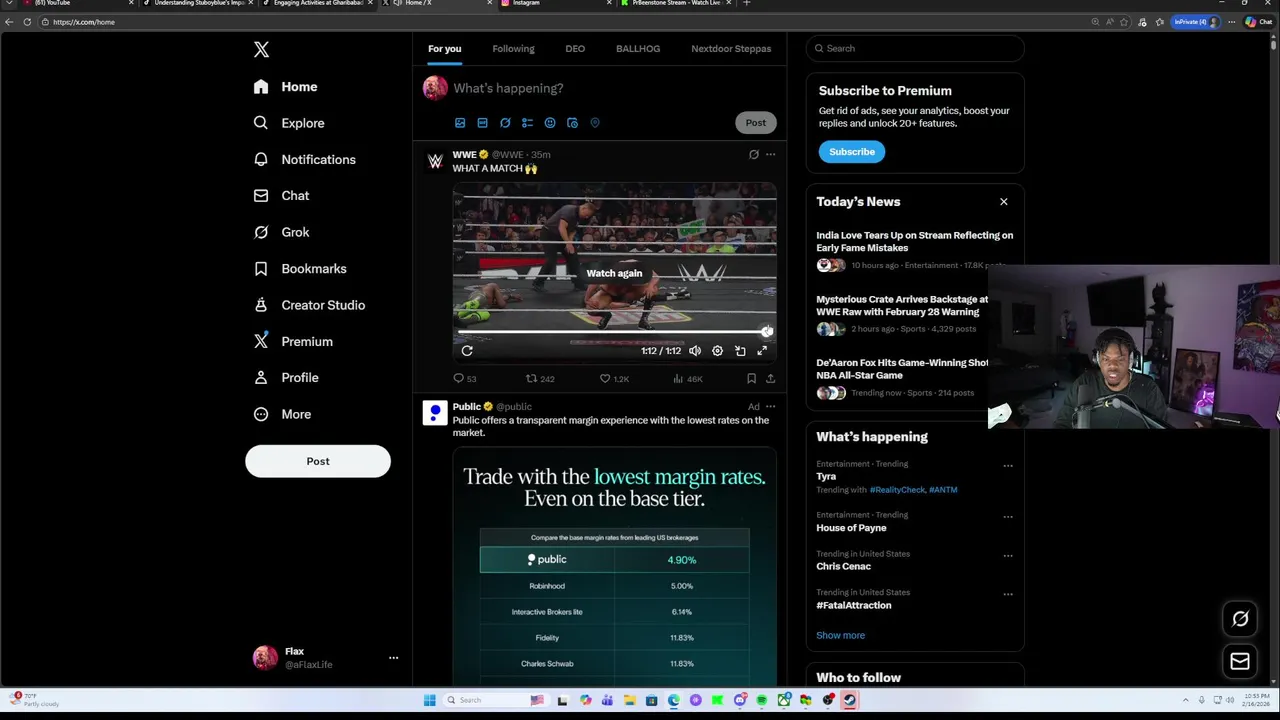1280x720 pixels.
Task: Toggle picture-in-picture for the video
Action: [740, 351]
